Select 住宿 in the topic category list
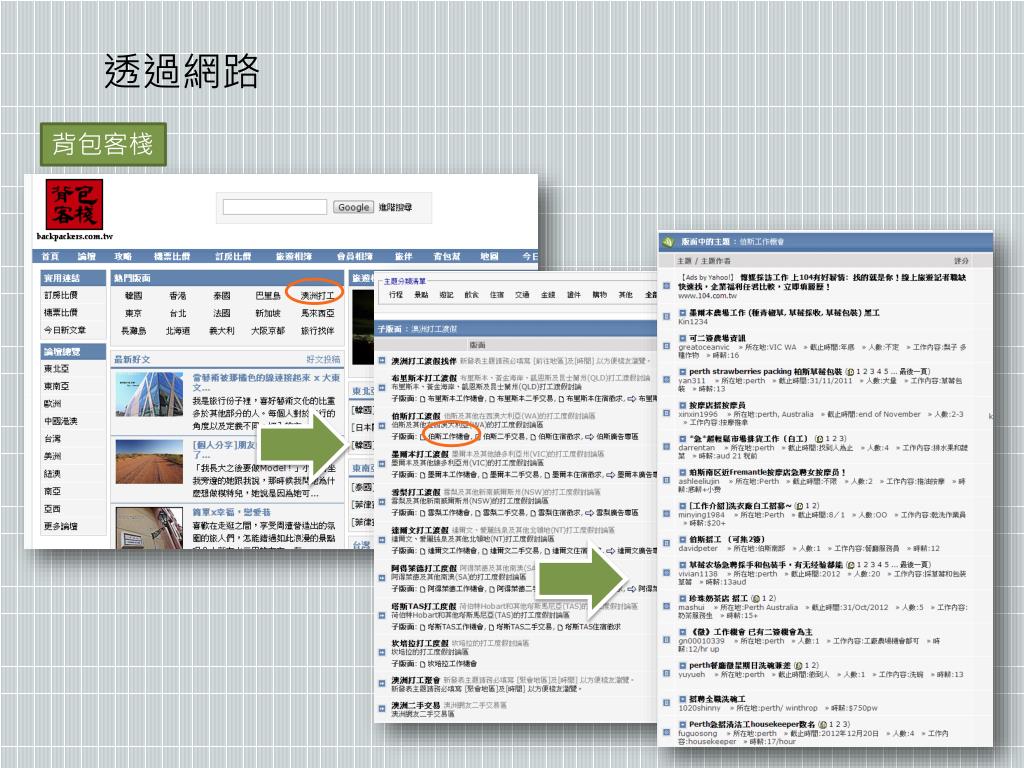The width and height of the screenshot is (1024, 768). [x=497, y=295]
